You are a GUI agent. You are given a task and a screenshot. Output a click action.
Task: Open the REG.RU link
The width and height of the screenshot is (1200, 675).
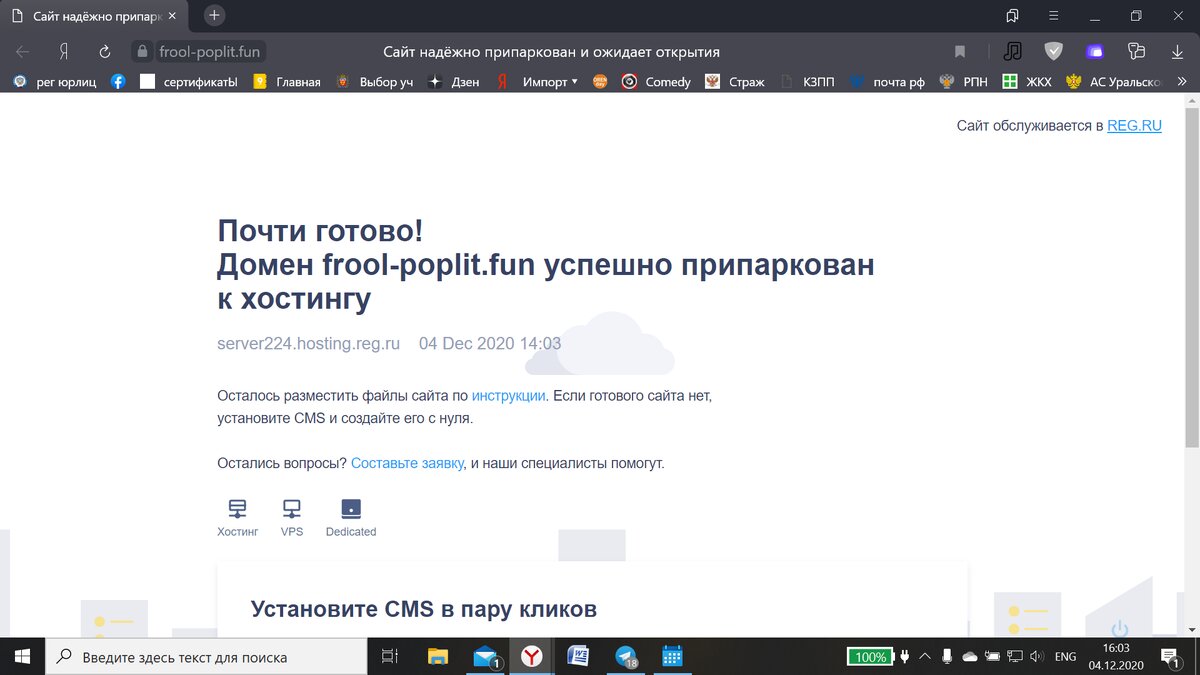(1135, 125)
